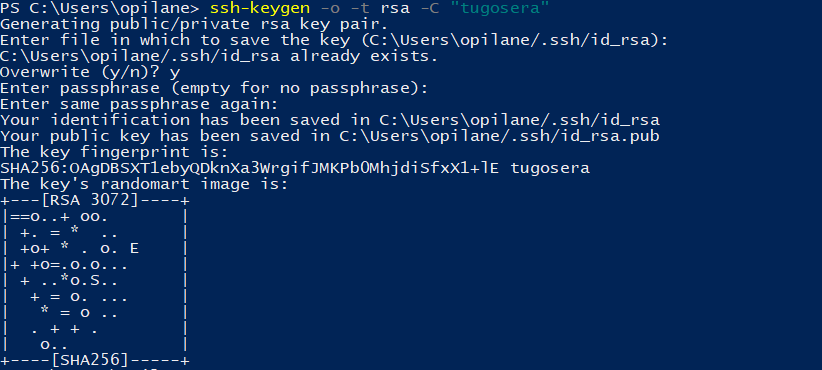Click the identification saved in id_rsa line
822x370 pixels.
click(x=330, y=121)
